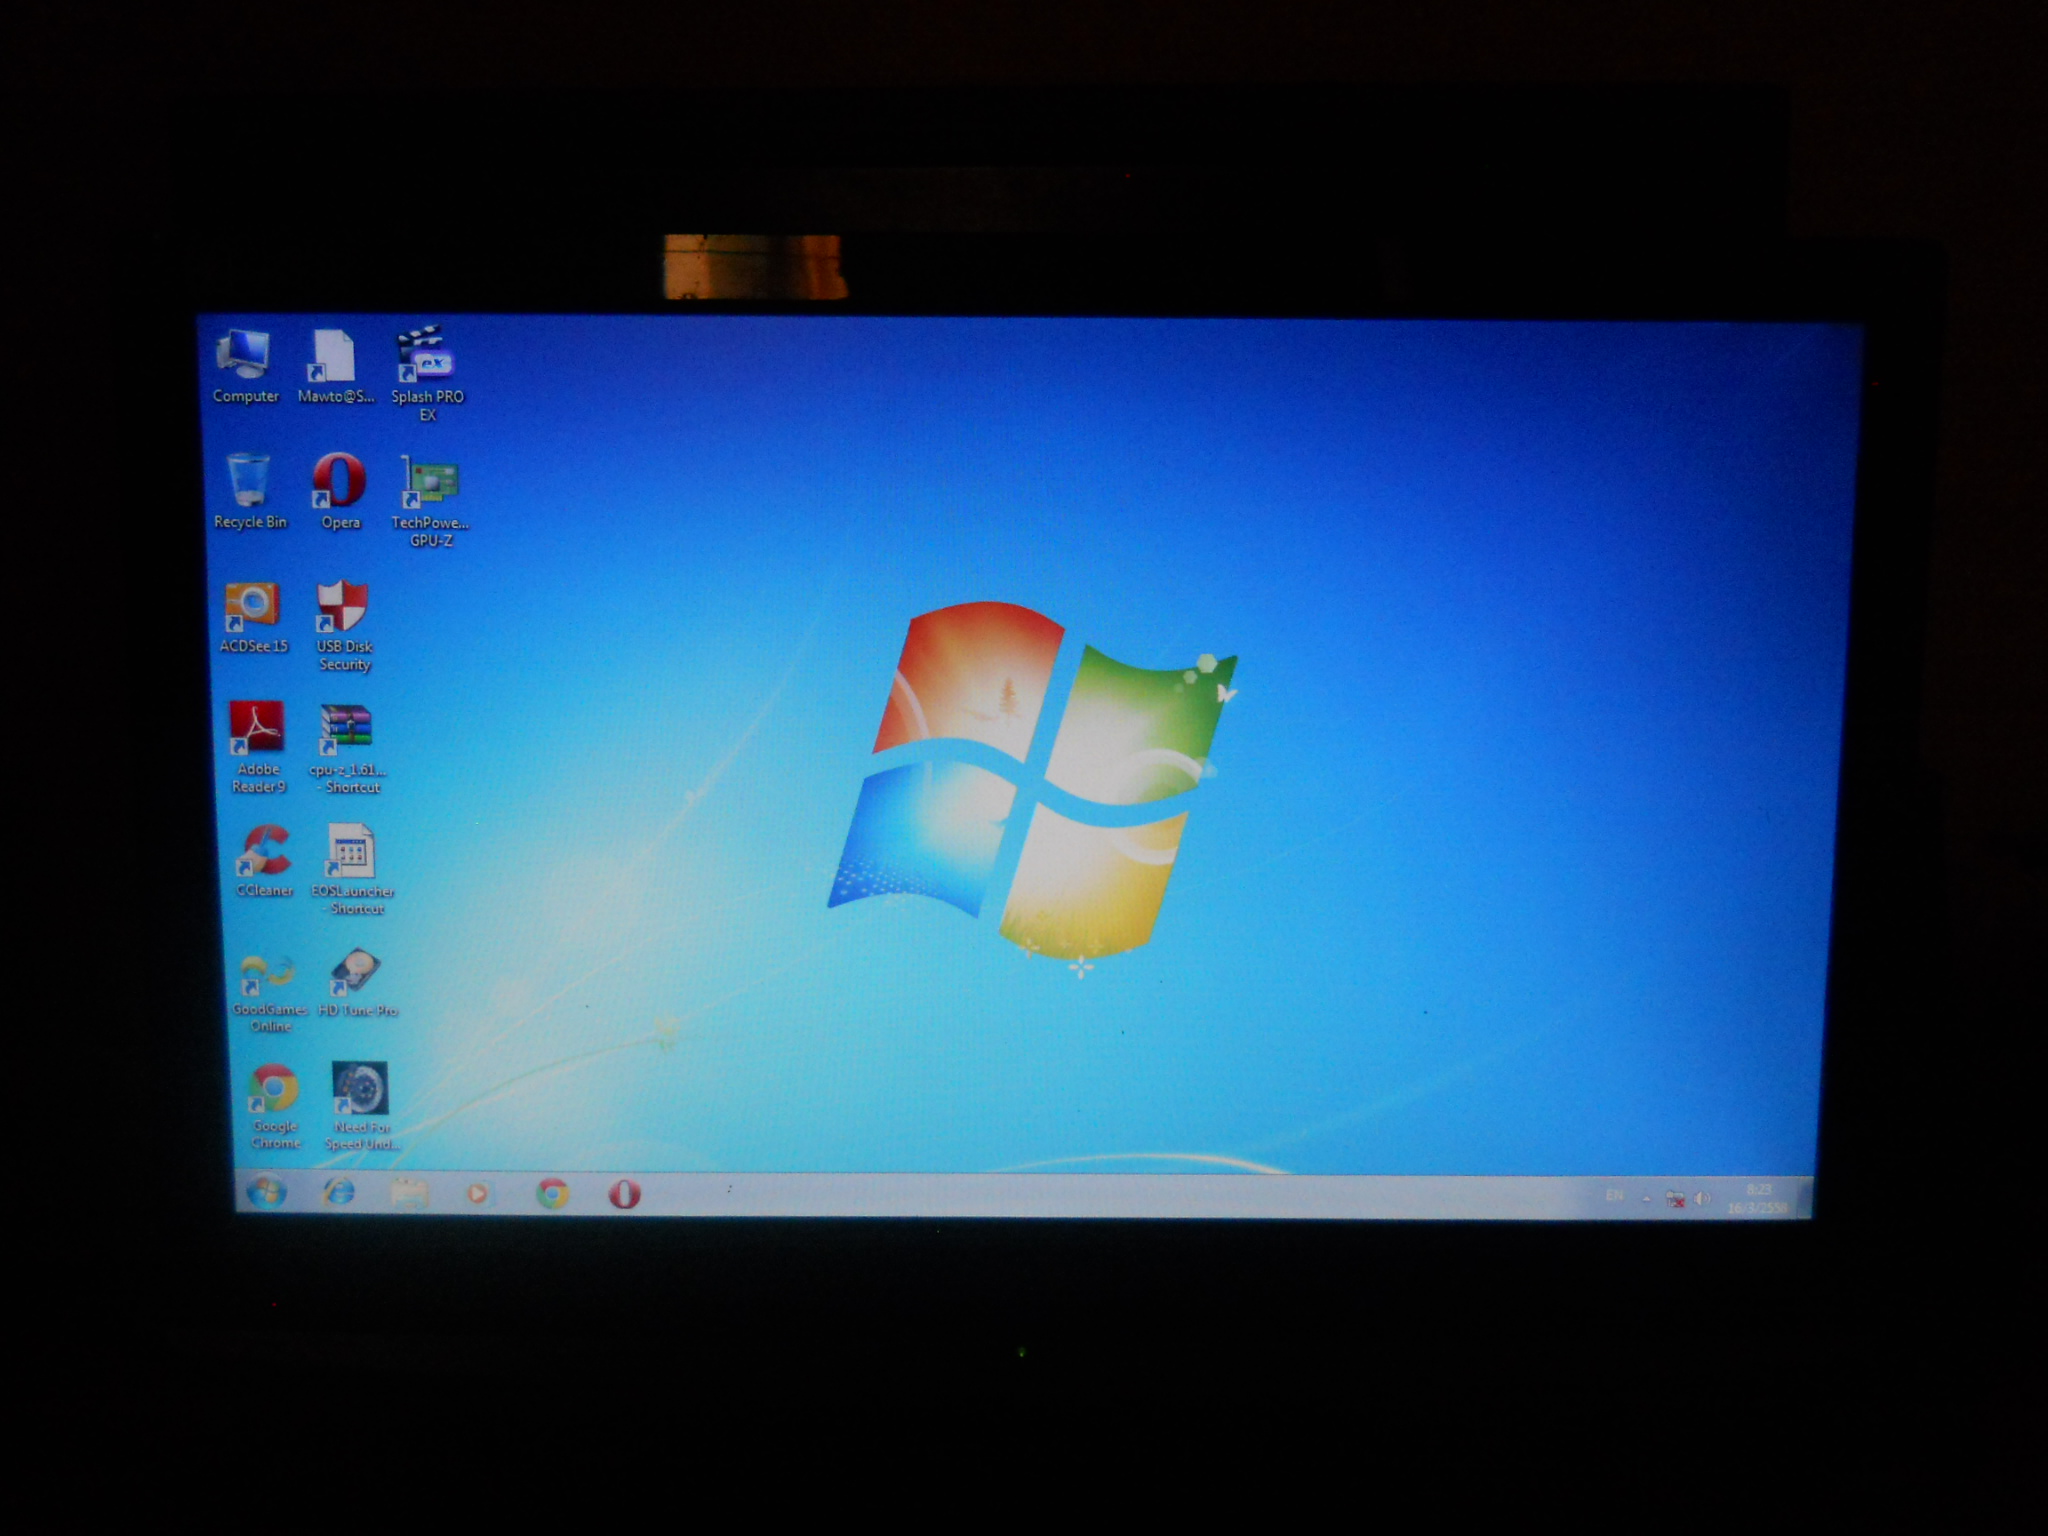Viewport: 2048px width, 1536px height.
Task: Launch Opera from the desktop shortcut
Action: pos(339,484)
